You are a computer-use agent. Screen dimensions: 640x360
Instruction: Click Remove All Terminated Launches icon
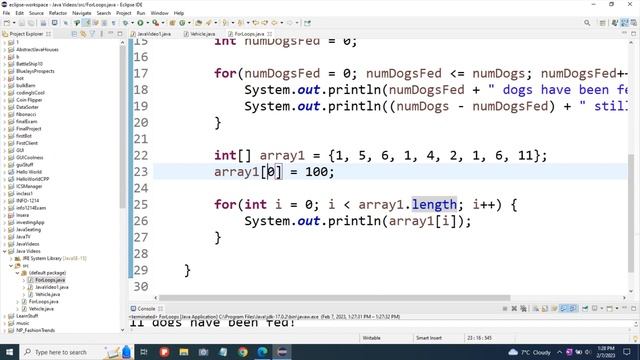(x=523, y=309)
